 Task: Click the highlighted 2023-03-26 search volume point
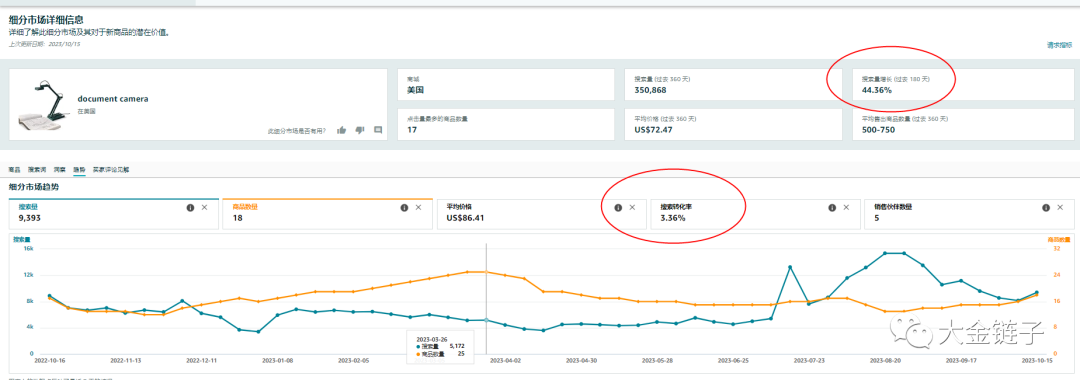(486, 320)
